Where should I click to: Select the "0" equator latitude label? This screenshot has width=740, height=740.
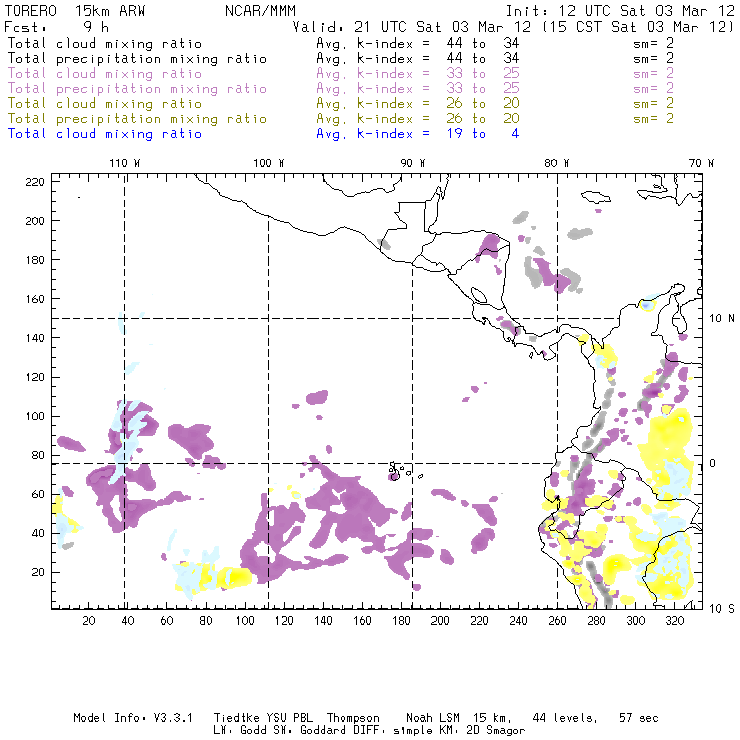[x=712, y=463]
